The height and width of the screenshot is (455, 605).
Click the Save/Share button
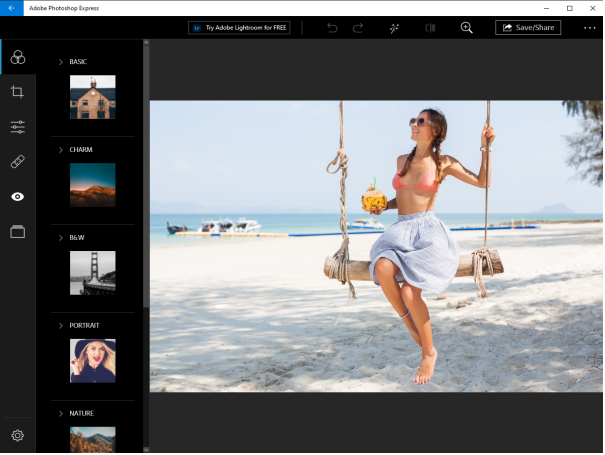[x=527, y=28]
